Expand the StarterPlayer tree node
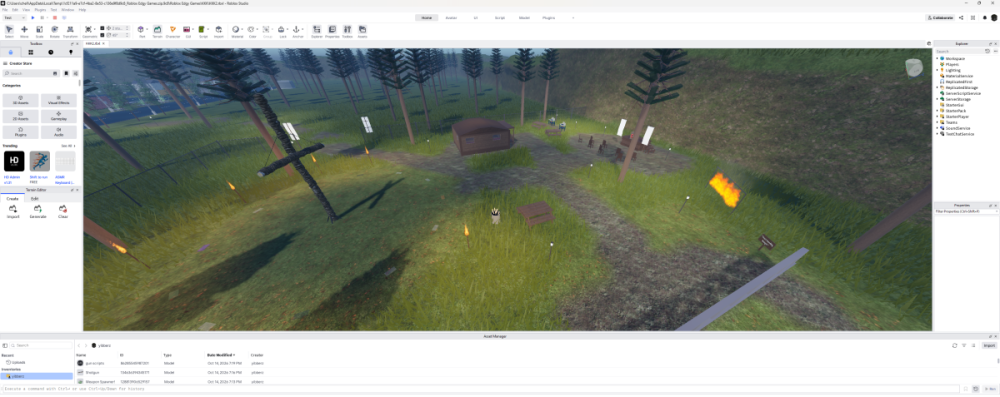 937,117
